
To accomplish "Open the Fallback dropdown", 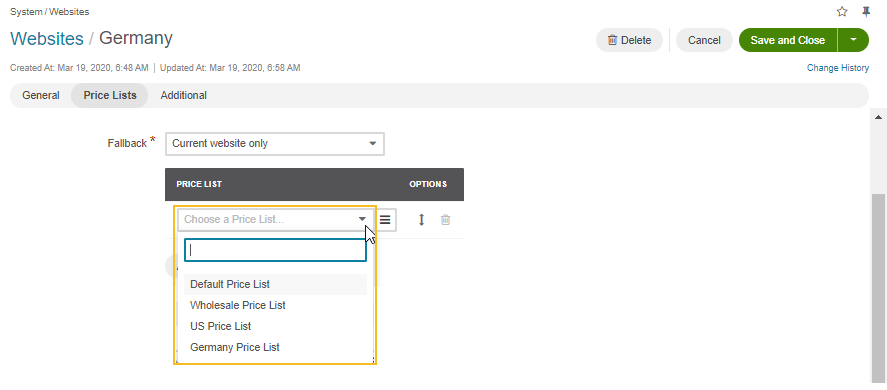I will 275,144.
